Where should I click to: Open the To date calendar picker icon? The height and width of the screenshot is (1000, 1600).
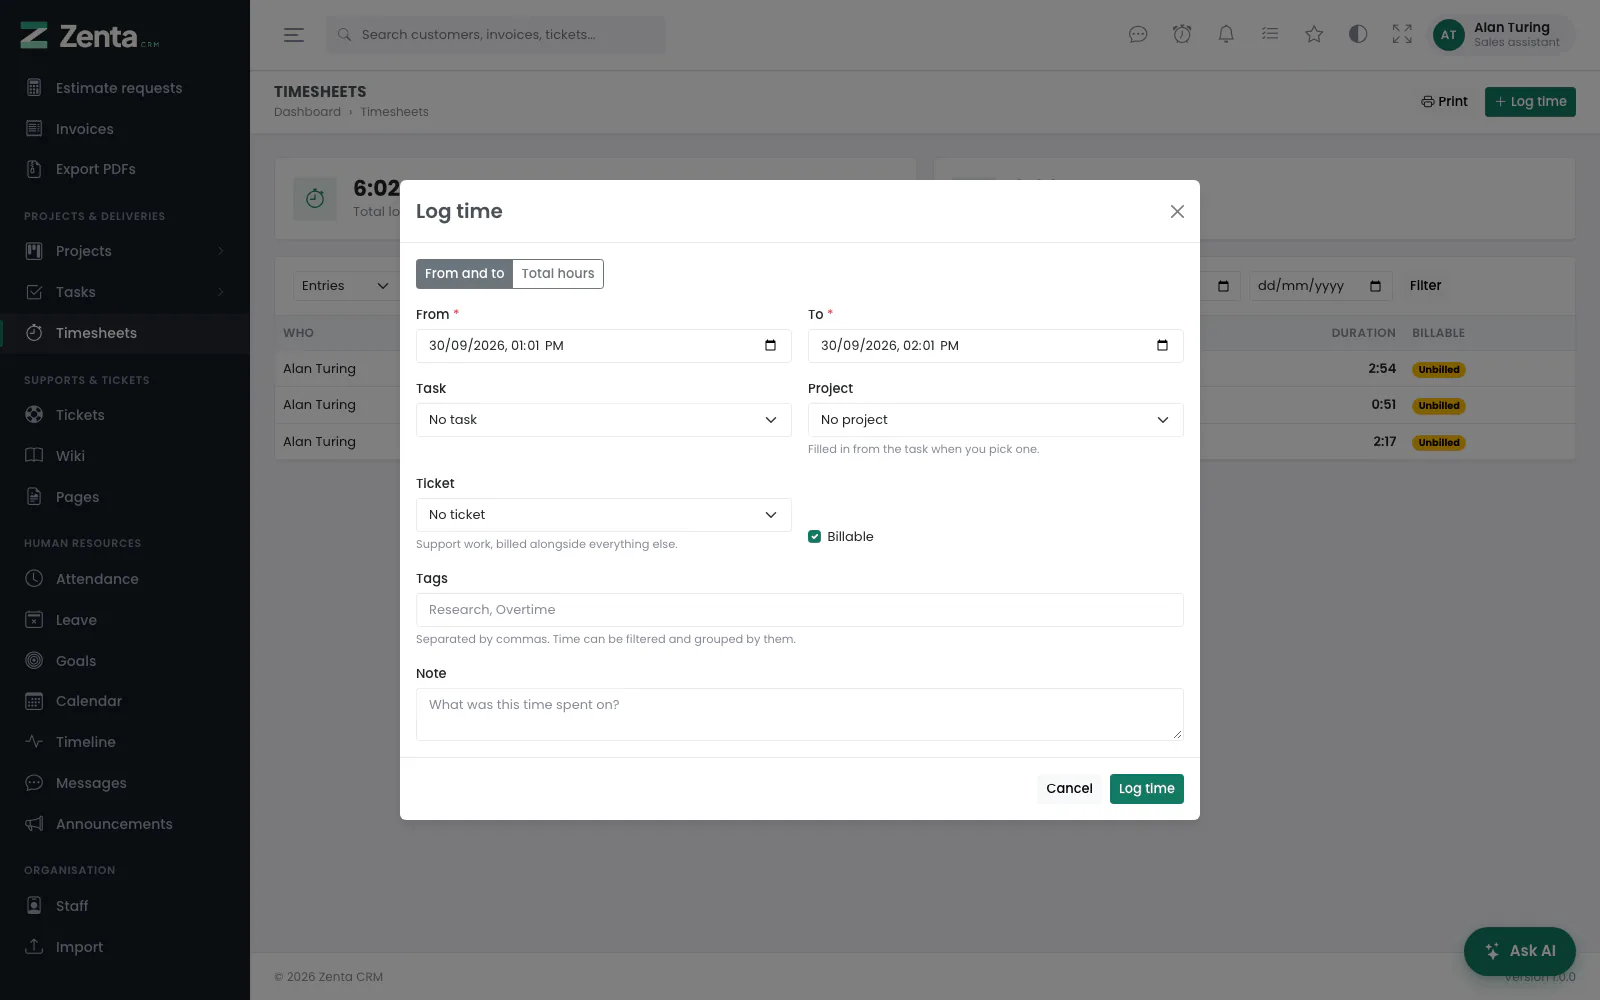pos(1162,346)
